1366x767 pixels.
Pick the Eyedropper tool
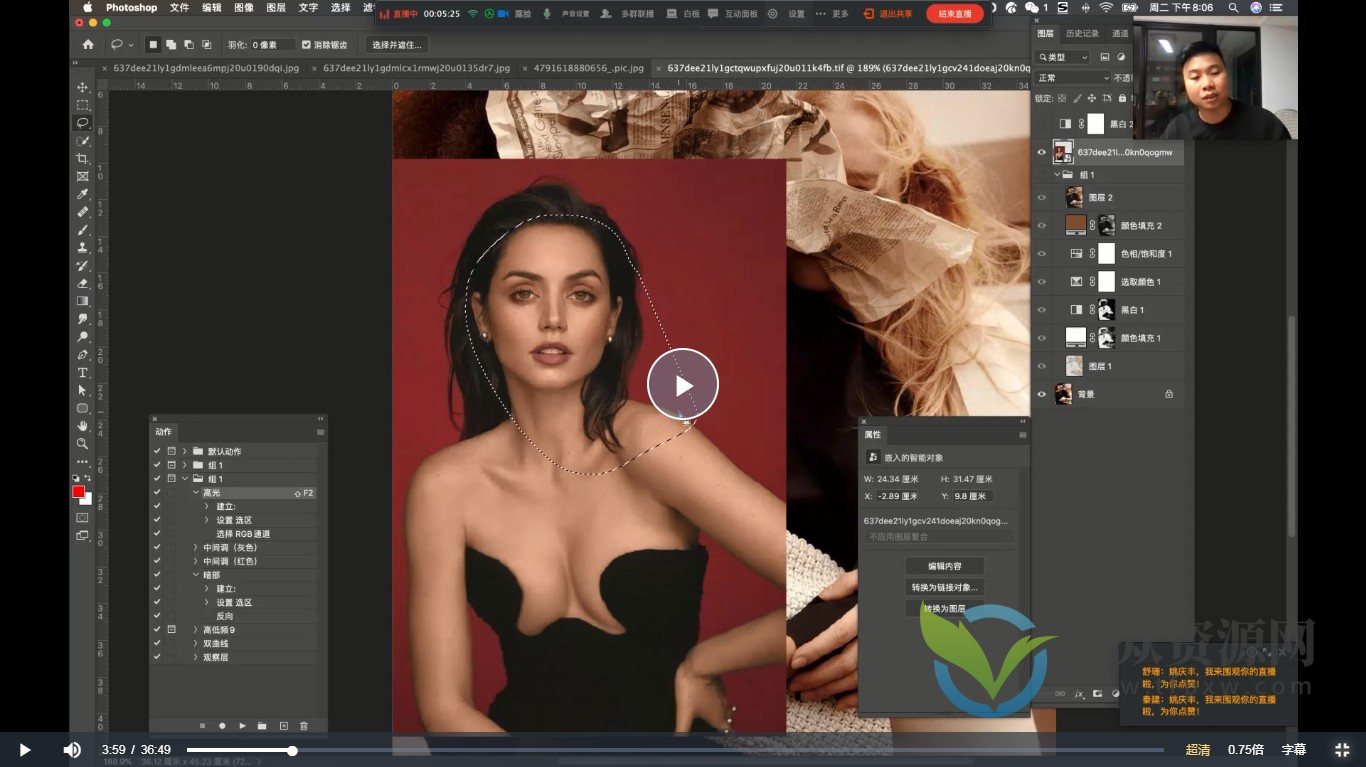coord(83,194)
